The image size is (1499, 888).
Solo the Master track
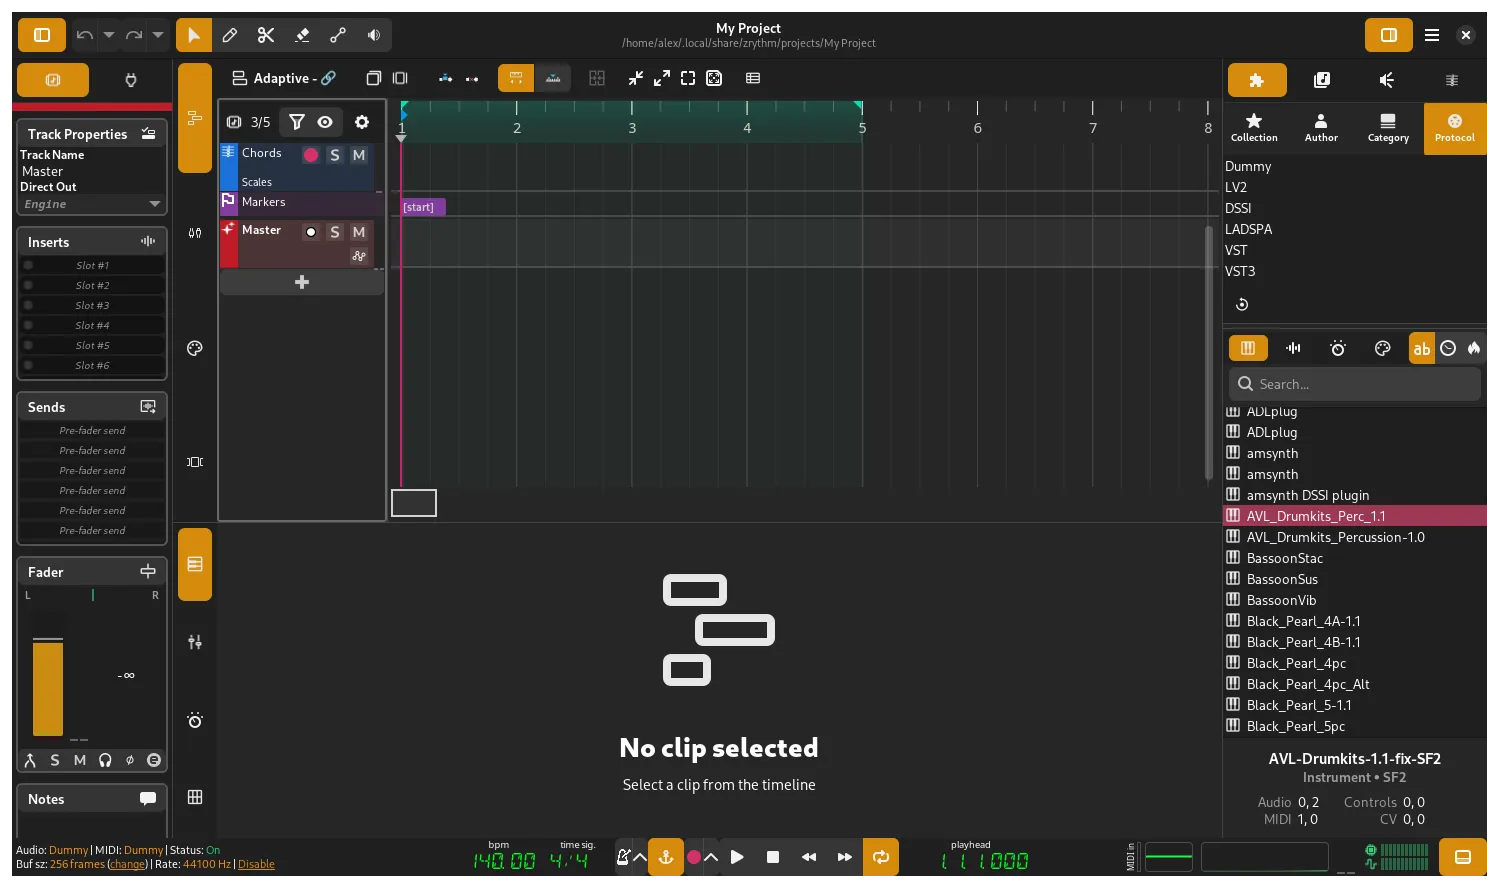[335, 232]
